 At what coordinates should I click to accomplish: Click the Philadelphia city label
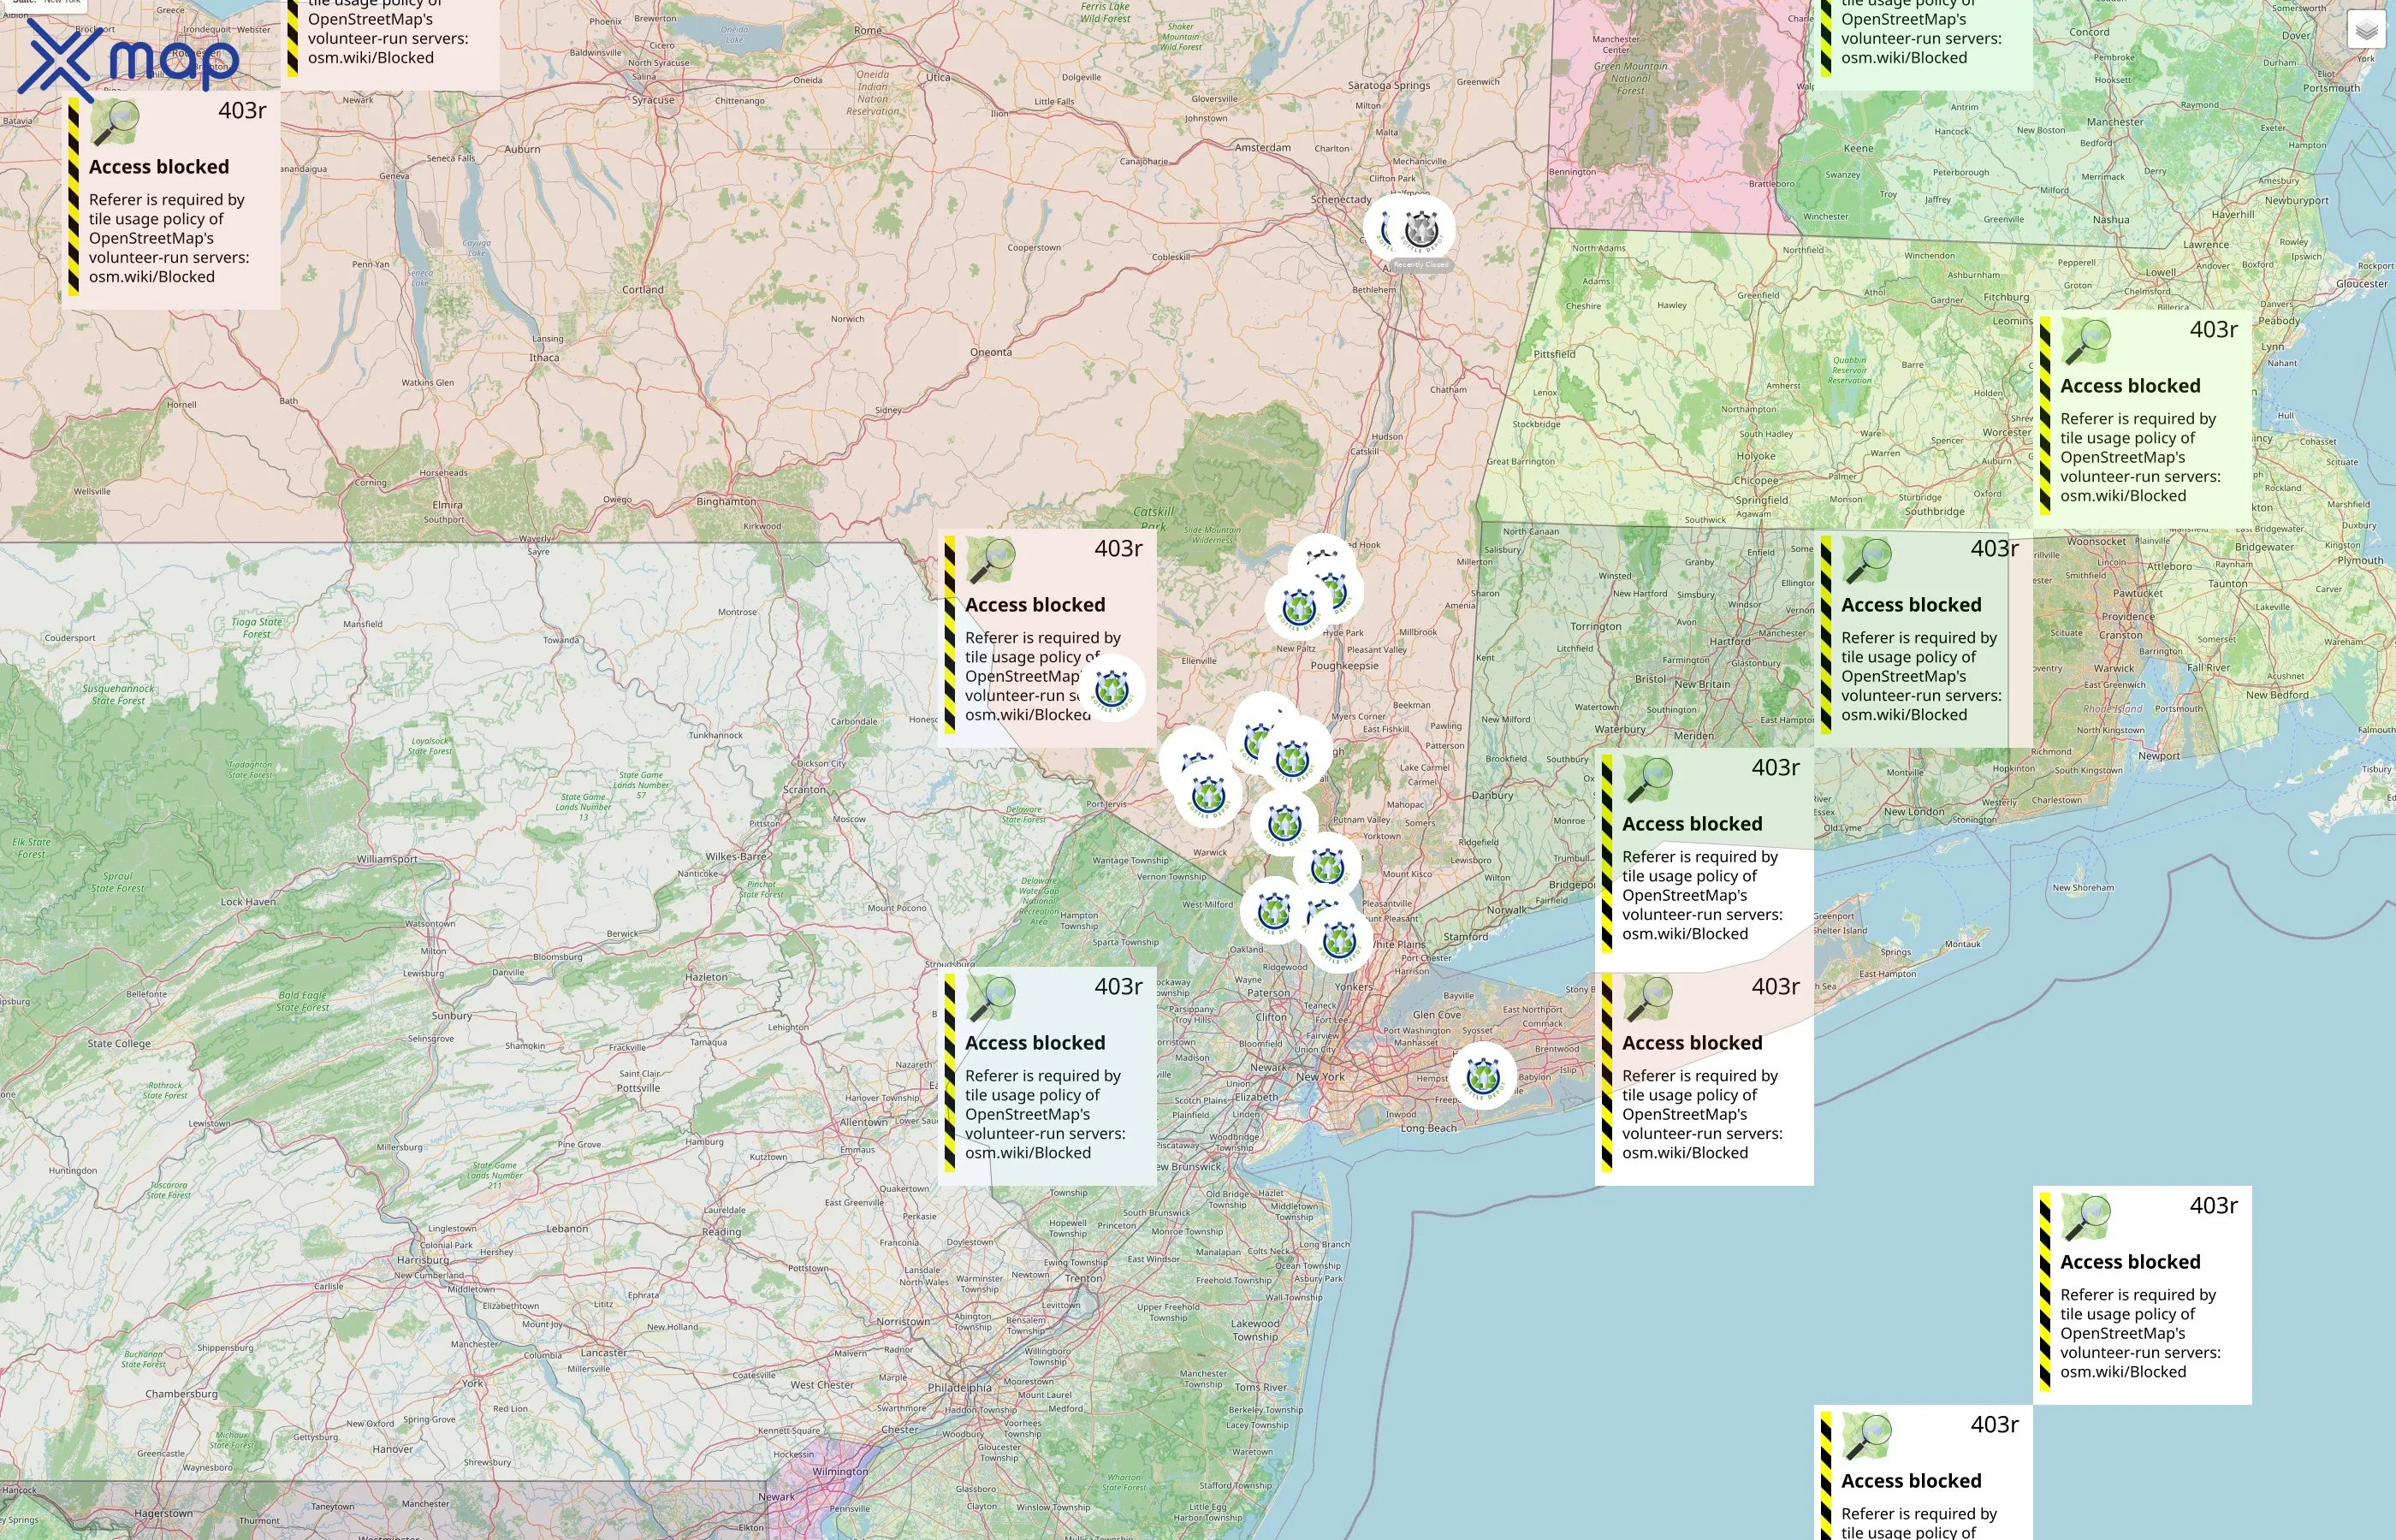tap(960, 1387)
